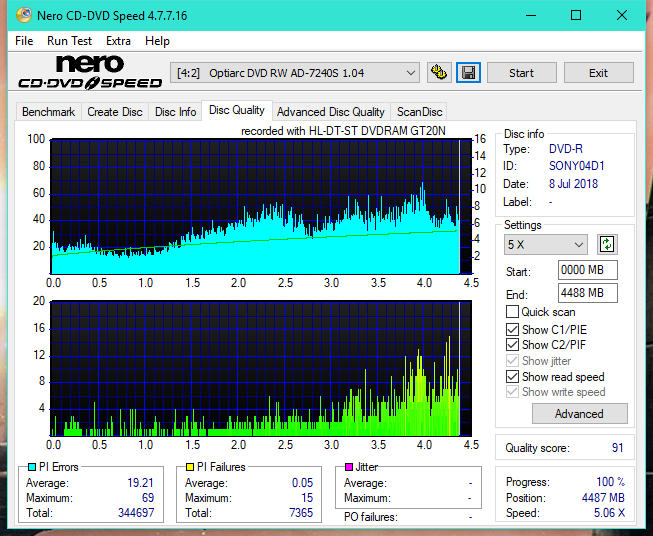Open the 5 X speed dropdown

(x=546, y=244)
